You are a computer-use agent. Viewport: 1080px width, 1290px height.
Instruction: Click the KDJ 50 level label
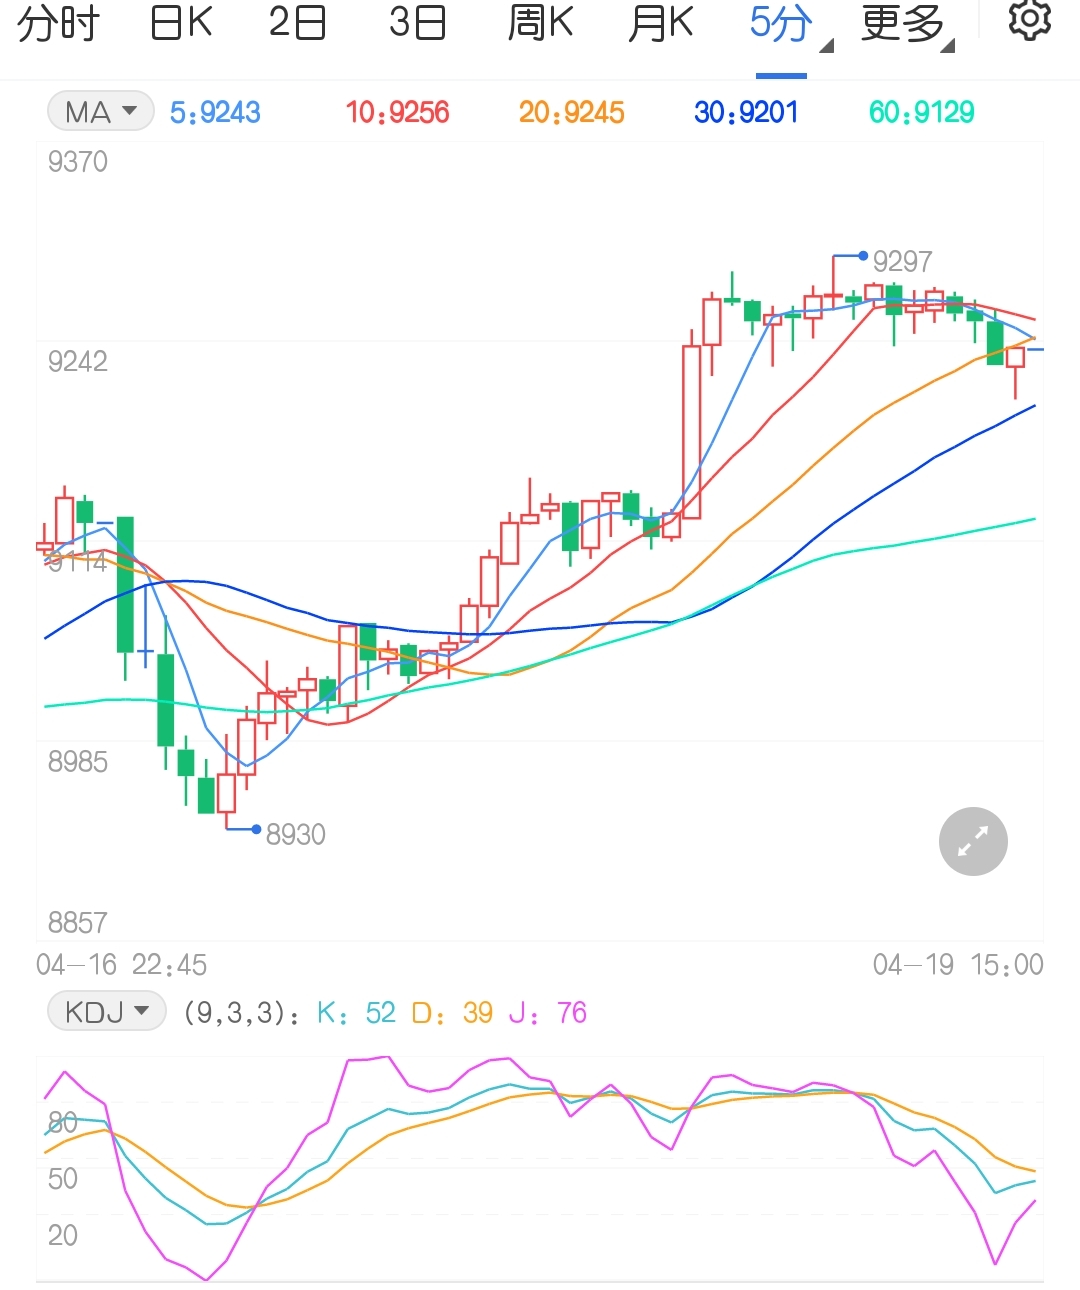[62, 1179]
